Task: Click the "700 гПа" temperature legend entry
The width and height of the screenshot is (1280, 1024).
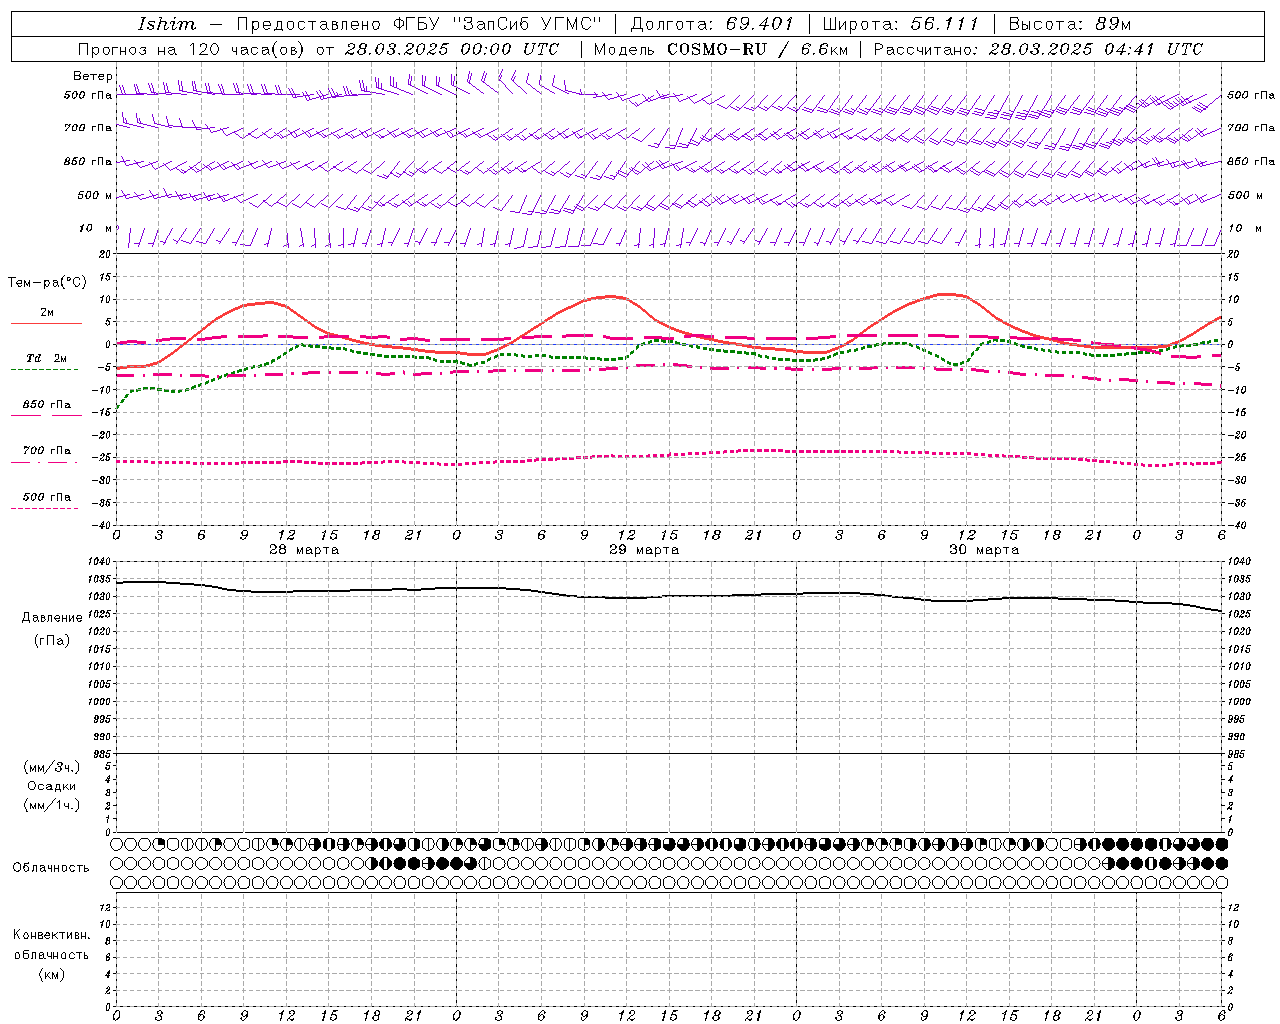Action: [47, 450]
